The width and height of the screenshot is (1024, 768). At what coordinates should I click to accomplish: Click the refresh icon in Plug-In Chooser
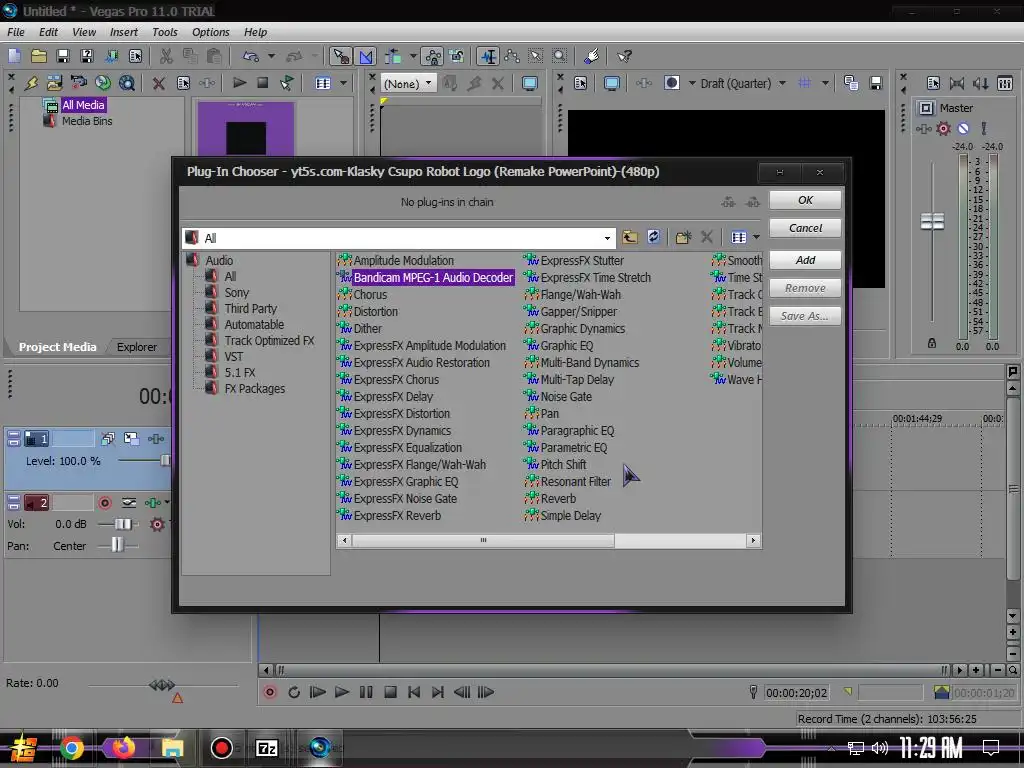654,237
